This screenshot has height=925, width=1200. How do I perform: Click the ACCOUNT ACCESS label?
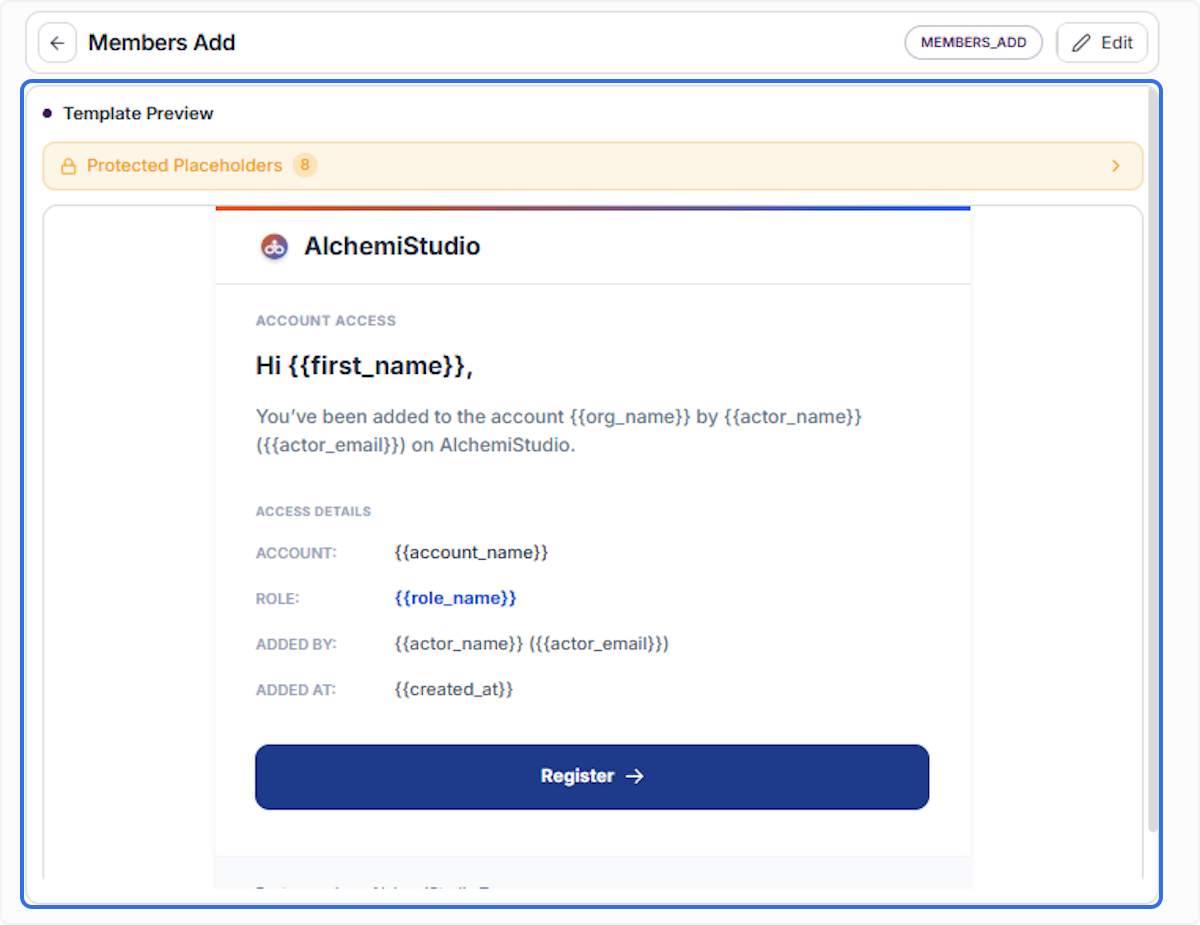pyautogui.click(x=326, y=321)
